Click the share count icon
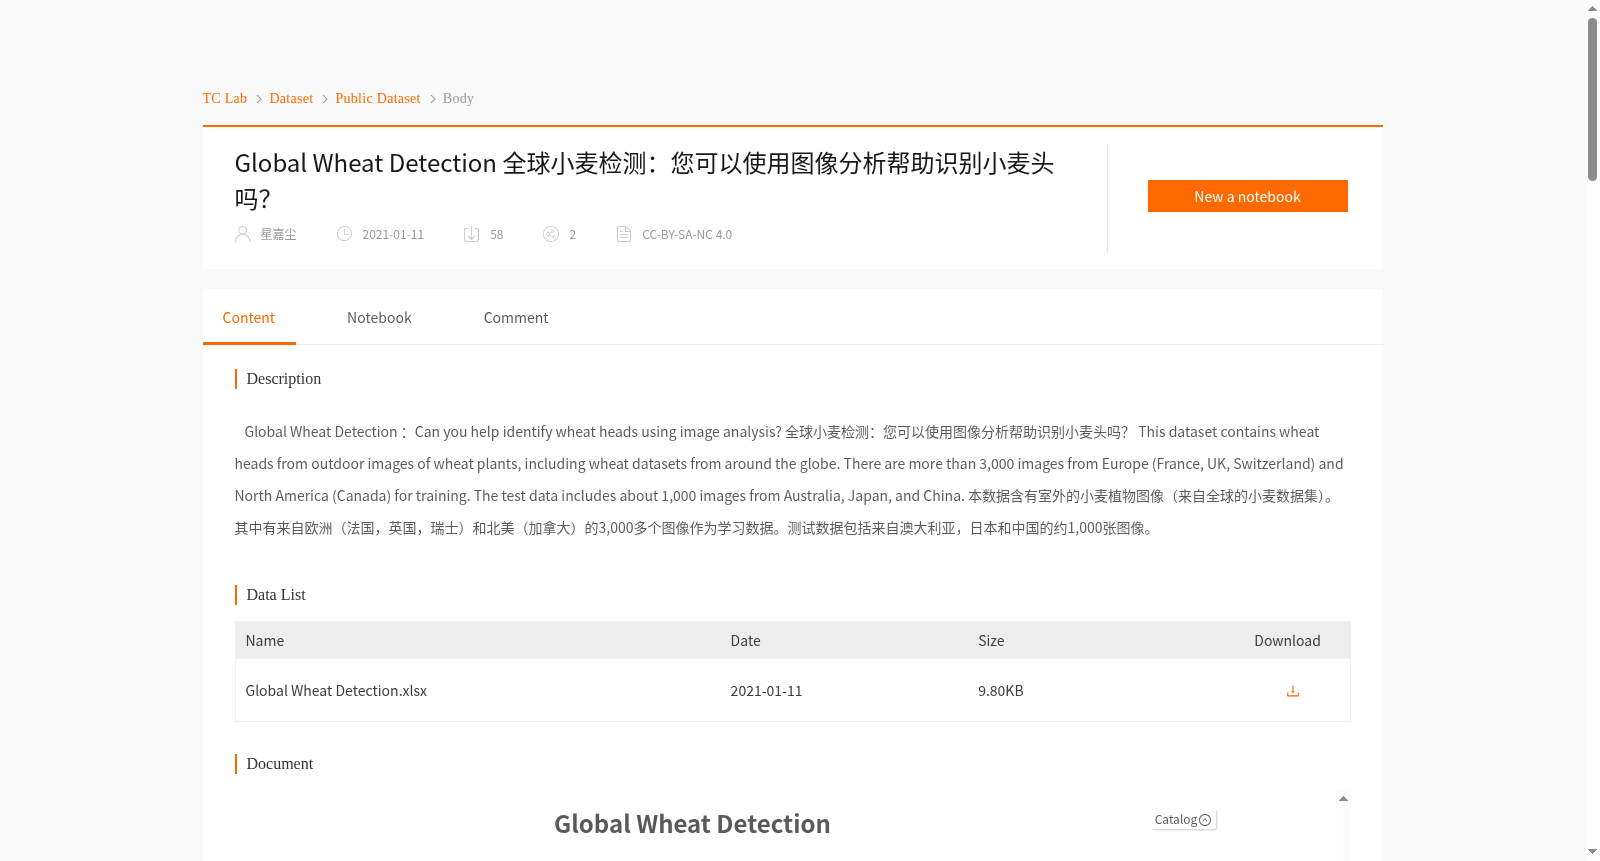This screenshot has height=861, width=1600. click(x=550, y=234)
